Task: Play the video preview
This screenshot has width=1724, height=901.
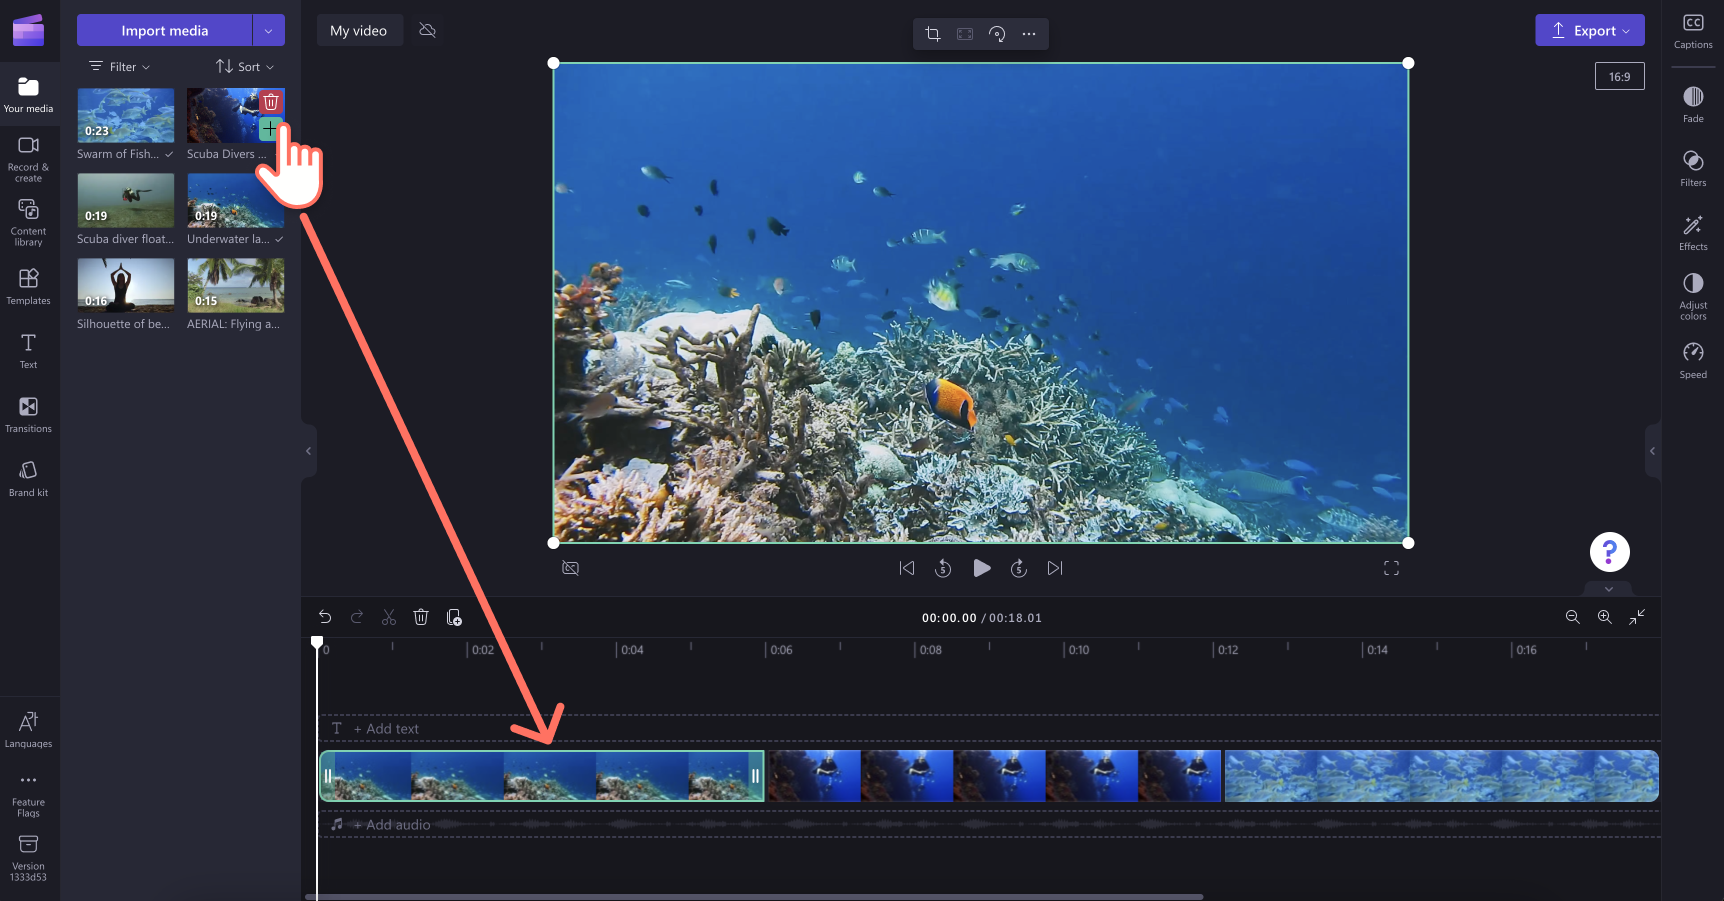Action: click(982, 568)
